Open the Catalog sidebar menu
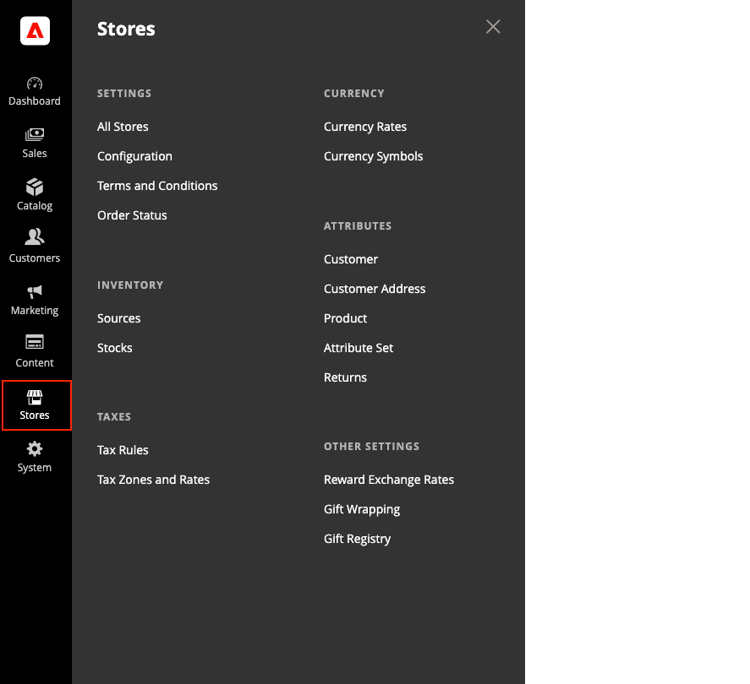750x684 pixels. pos(34,195)
